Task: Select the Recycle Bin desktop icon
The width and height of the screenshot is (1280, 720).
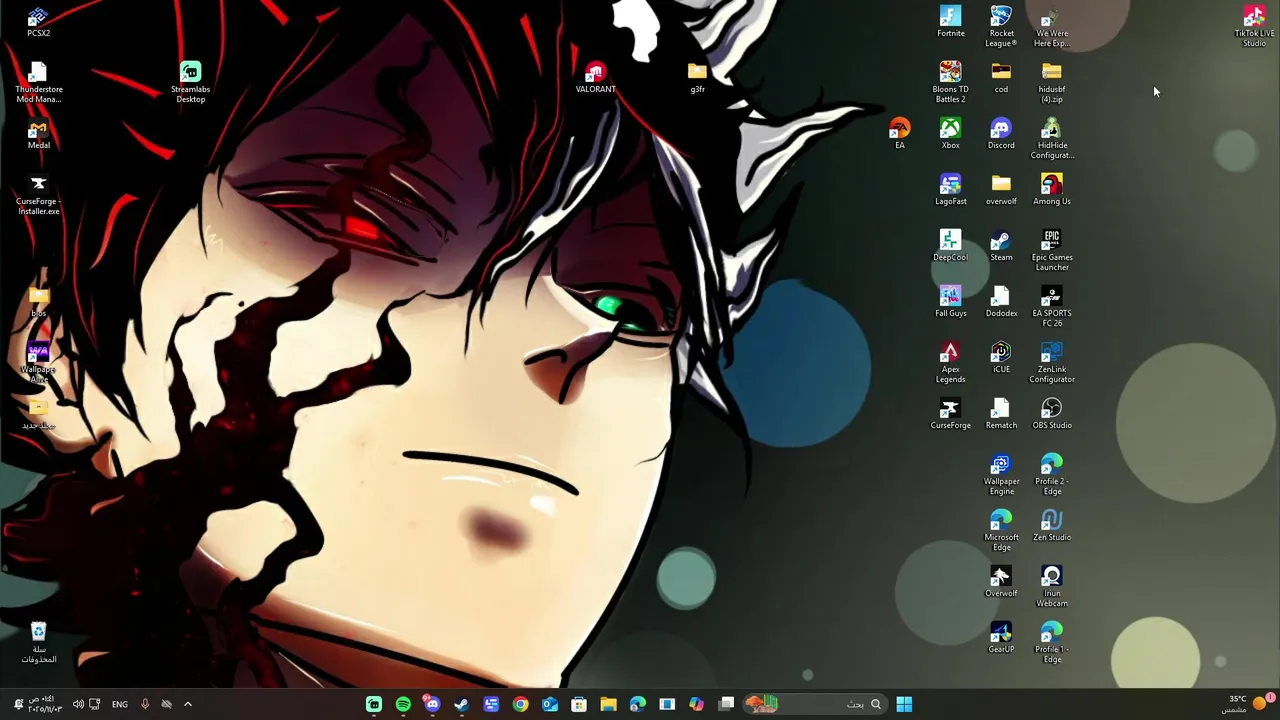Action: (x=38, y=644)
